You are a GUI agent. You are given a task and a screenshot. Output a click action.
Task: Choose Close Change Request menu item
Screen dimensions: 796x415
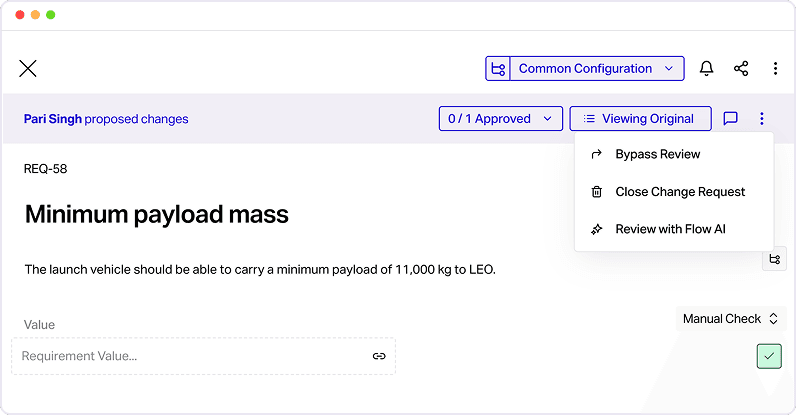click(x=674, y=192)
